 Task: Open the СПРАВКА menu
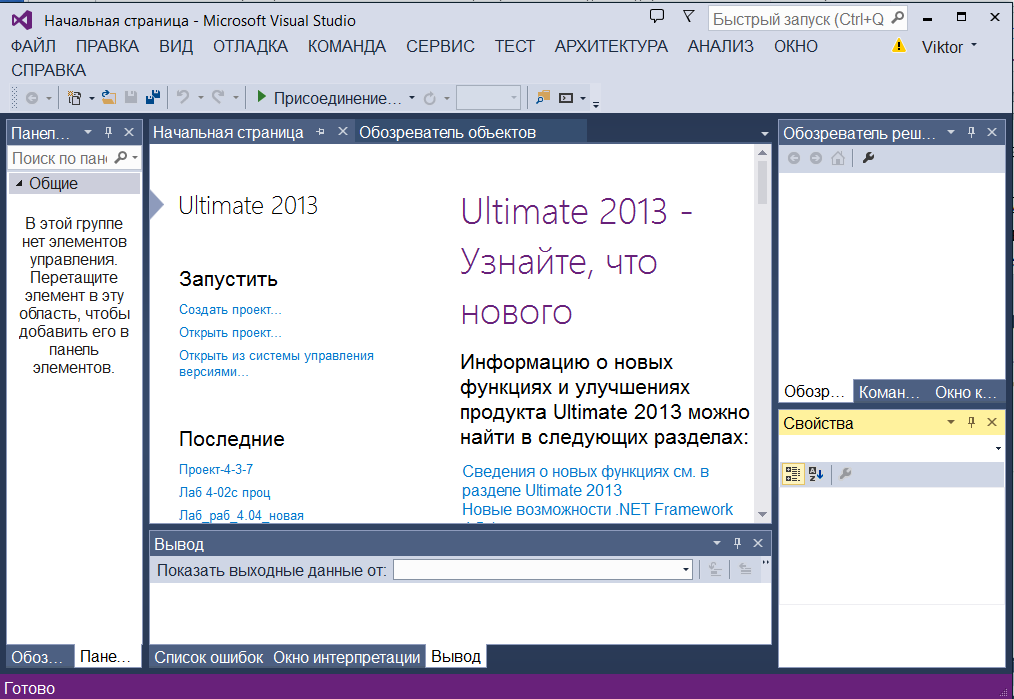49,70
